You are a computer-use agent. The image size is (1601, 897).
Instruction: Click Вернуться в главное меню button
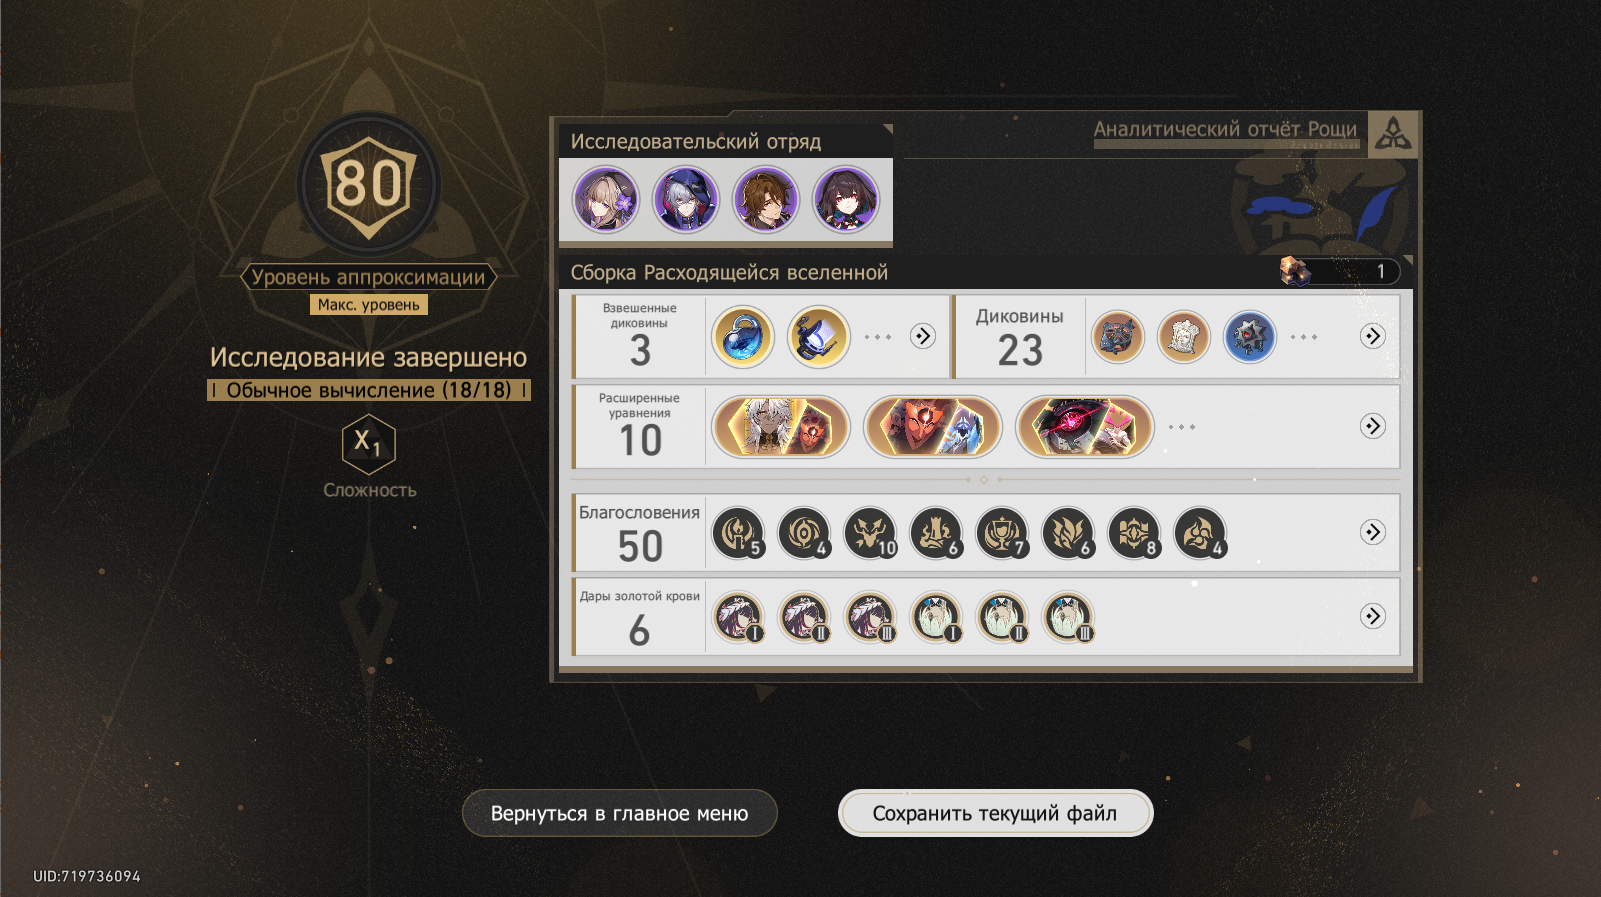tap(620, 813)
